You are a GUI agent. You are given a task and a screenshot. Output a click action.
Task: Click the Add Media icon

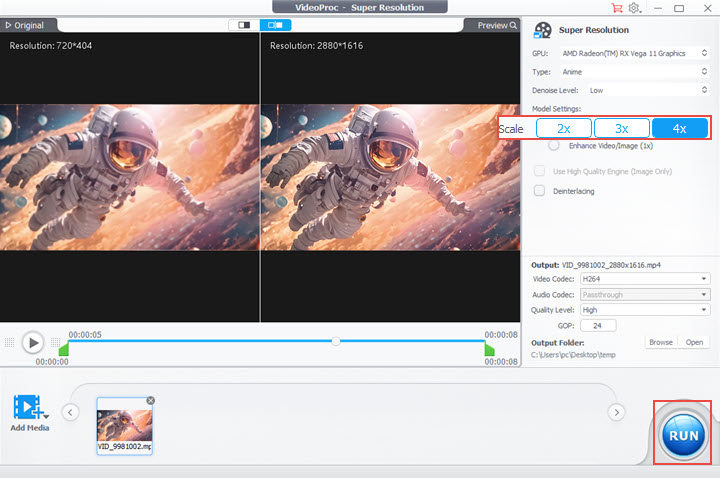[x=30, y=407]
